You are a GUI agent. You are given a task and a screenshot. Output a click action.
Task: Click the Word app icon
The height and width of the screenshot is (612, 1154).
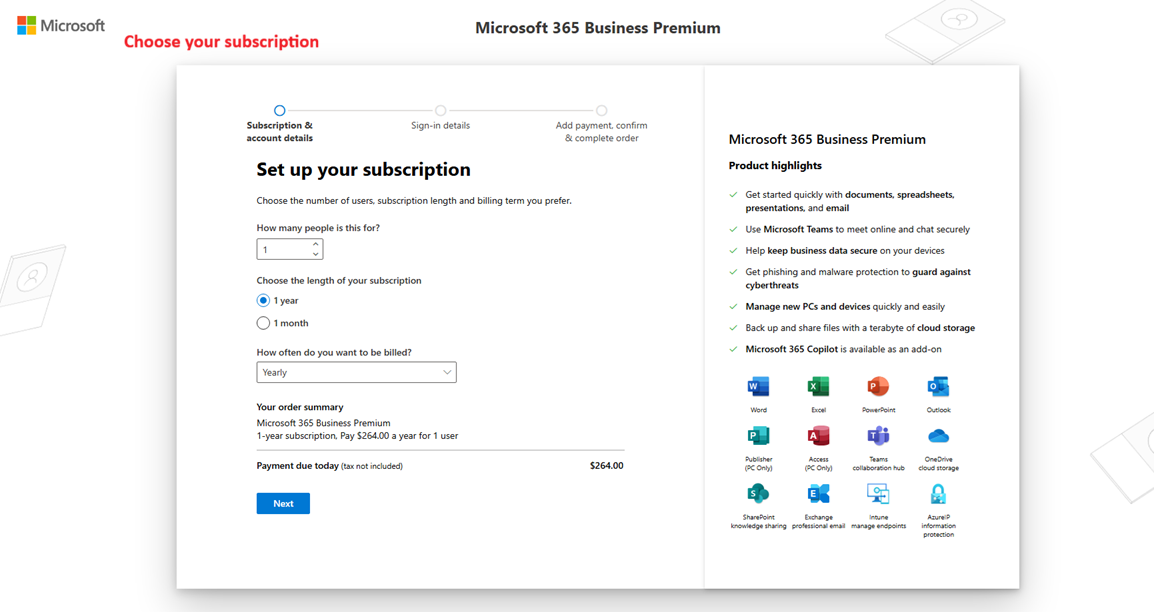point(758,386)
